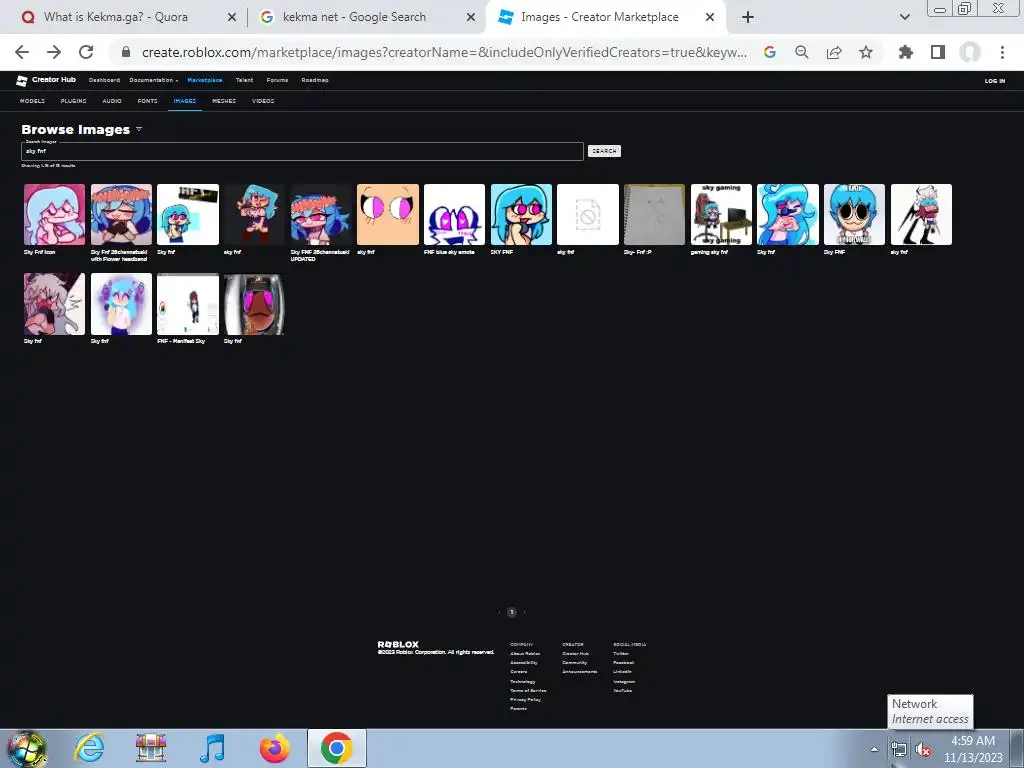This screenshot has height=768, width=1024.
Task: Click the LOG IN button
Action: (995, 81)
